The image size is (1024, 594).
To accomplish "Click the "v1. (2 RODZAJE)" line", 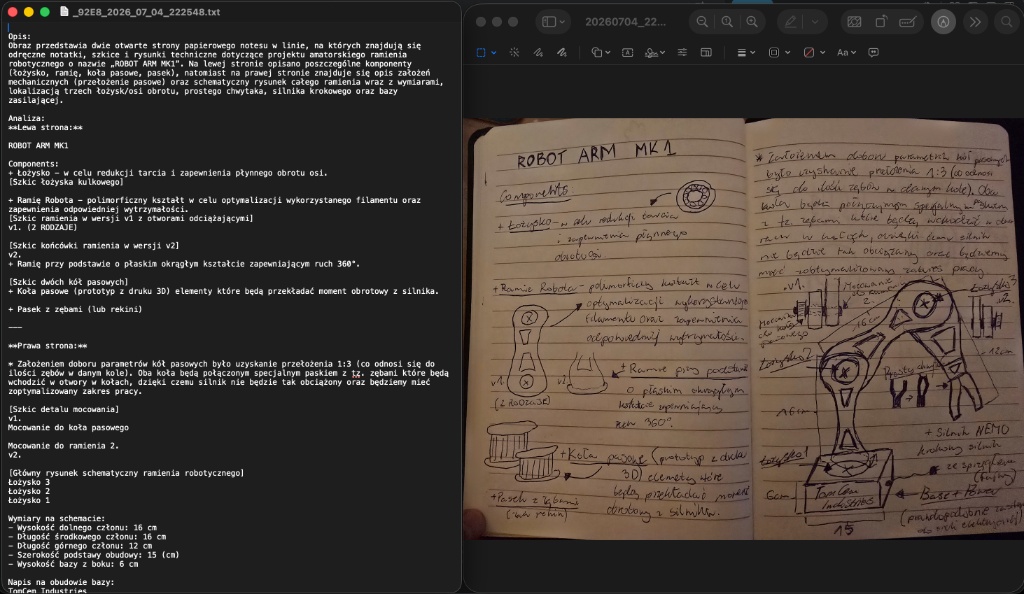I will [x=42, y=228].
